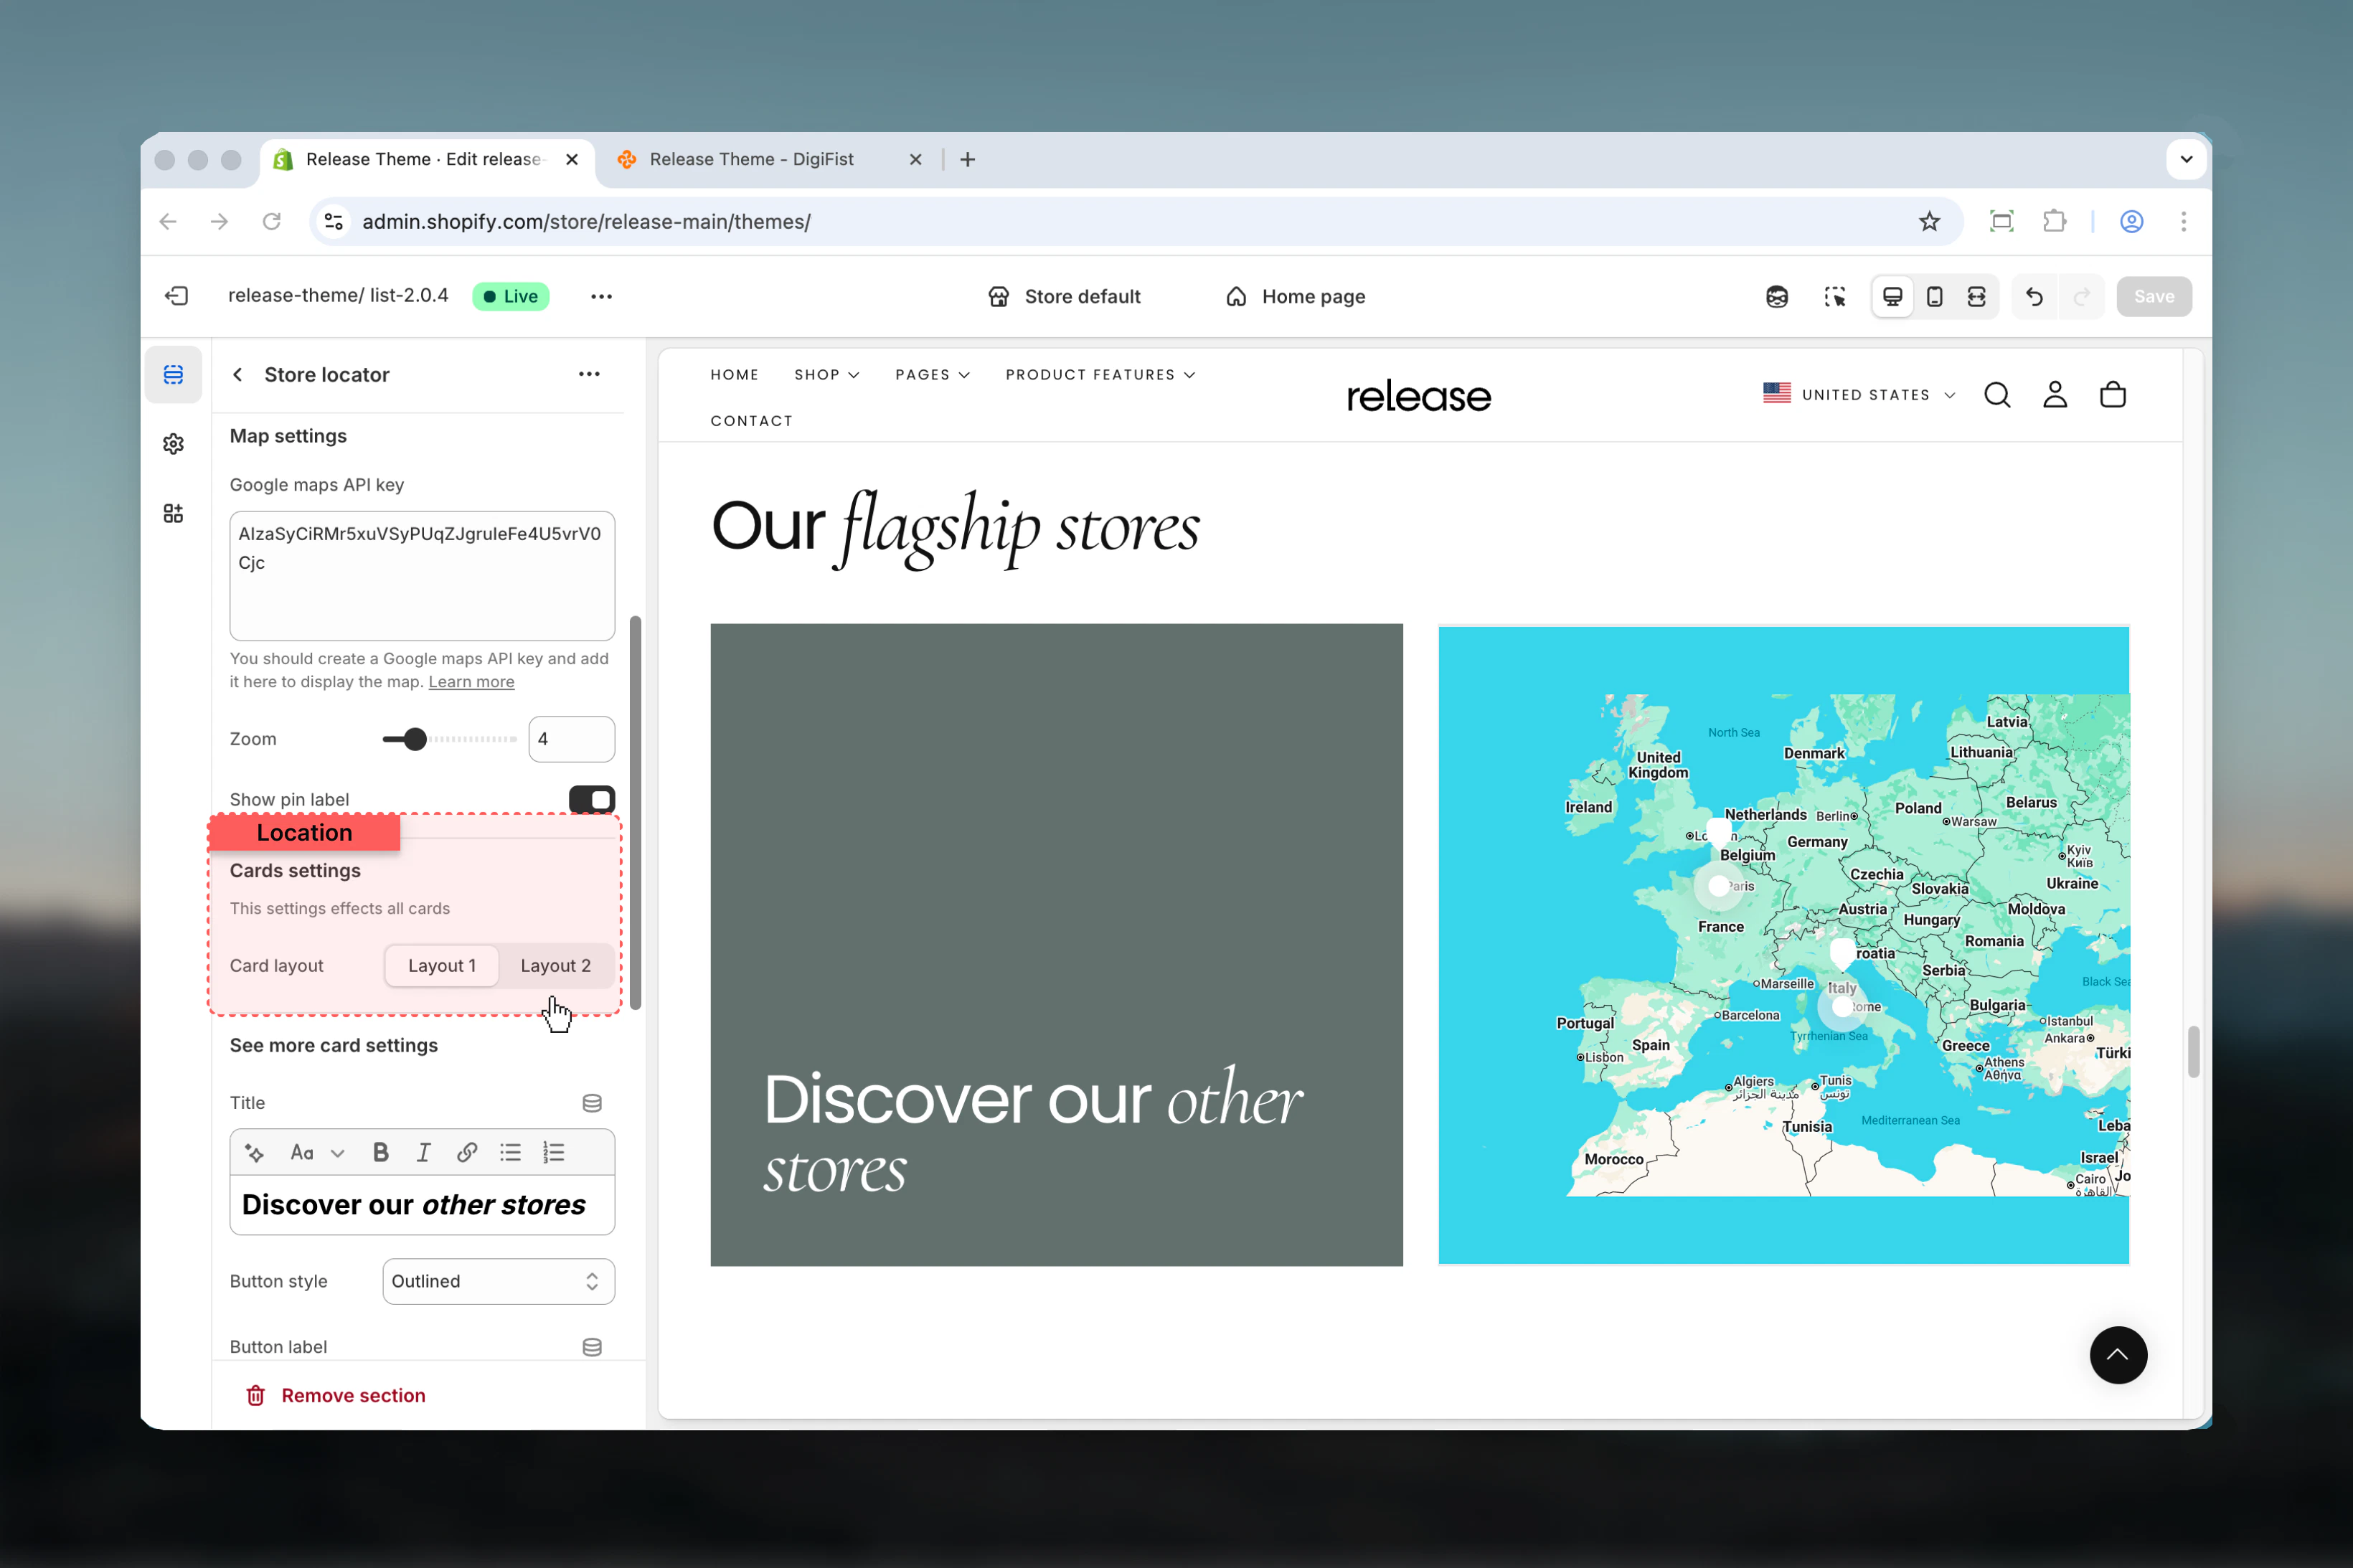Viewport: 2353px width, 1568px height.
Task: Click the release store logo
Action: click(1418, 396)
